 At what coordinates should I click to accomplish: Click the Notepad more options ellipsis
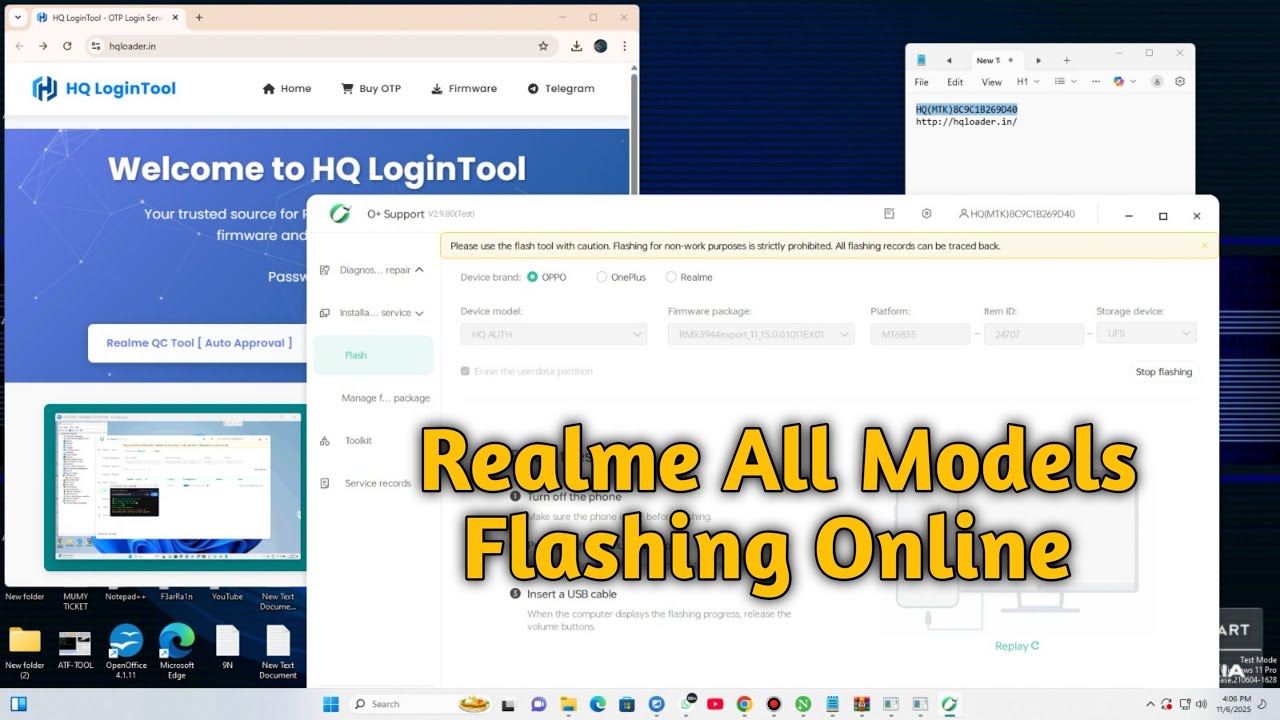click(1096, 82)
